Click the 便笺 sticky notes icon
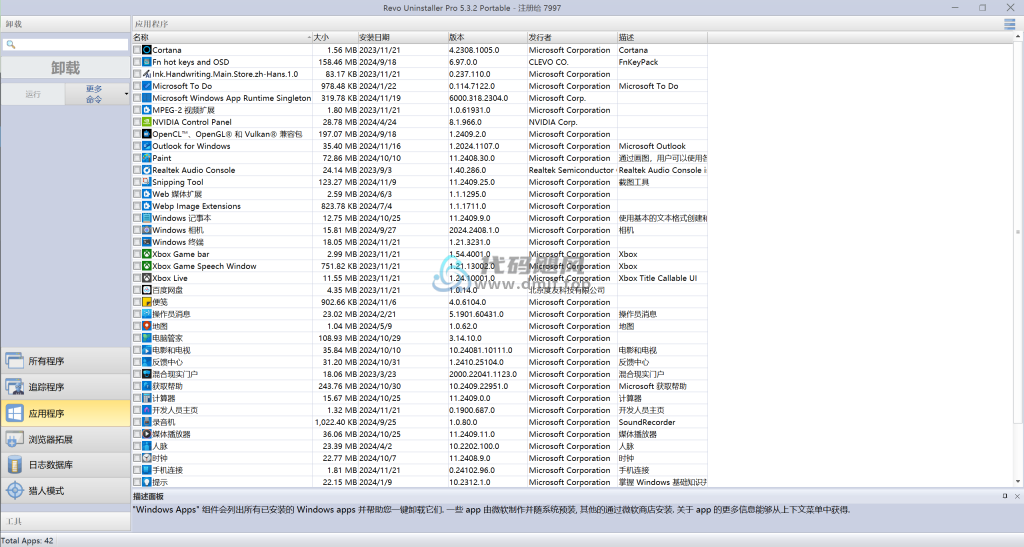The width and height of the screenshot is (1024, 547). coord(147,302)
